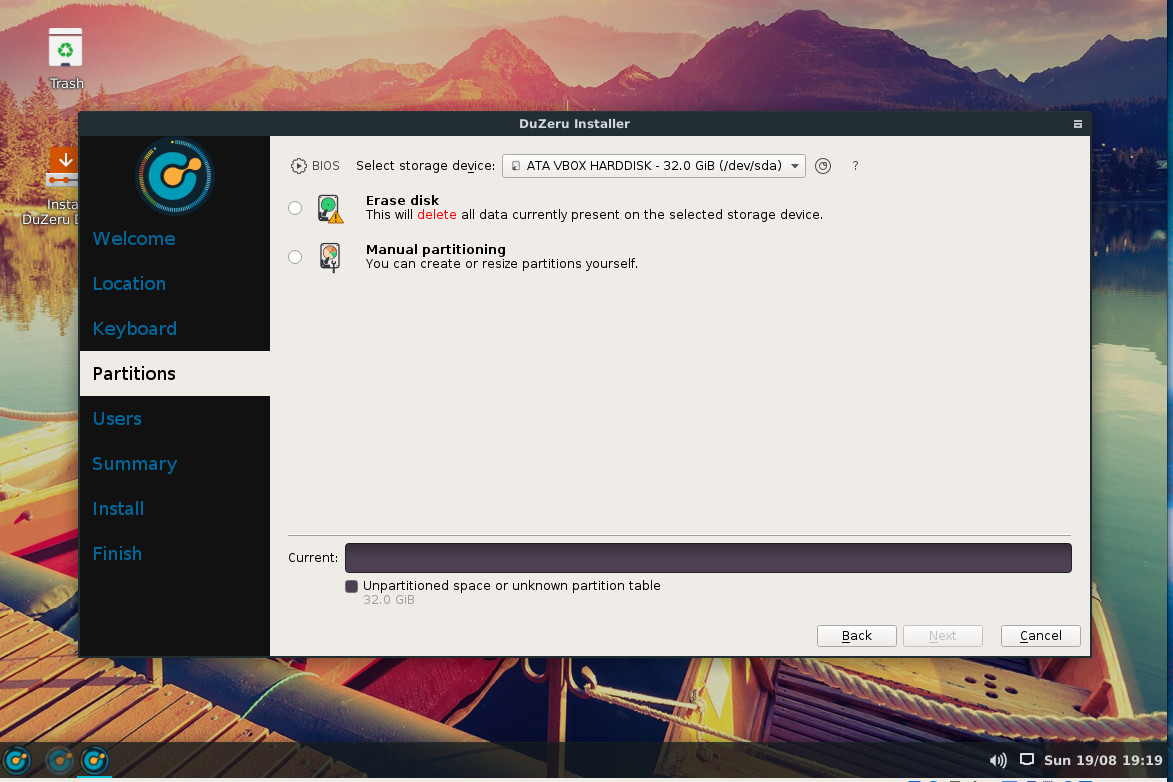Click the 'Select storage device:' label

point(425,166)
